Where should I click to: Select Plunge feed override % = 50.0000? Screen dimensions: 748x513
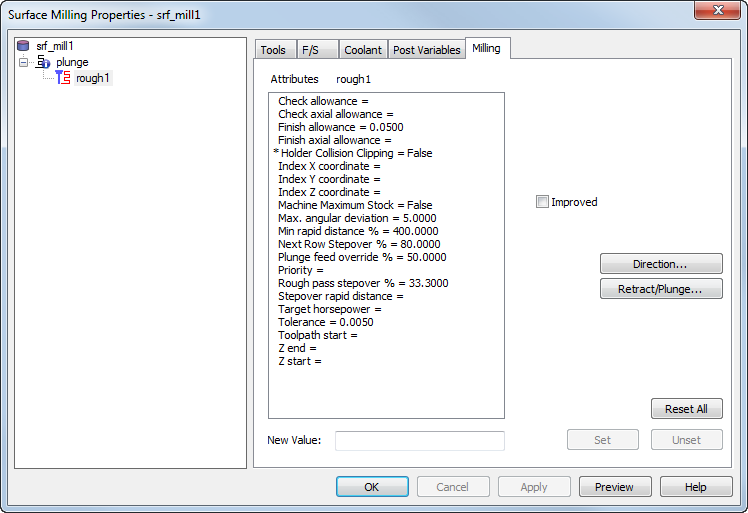tap(362, 257)
